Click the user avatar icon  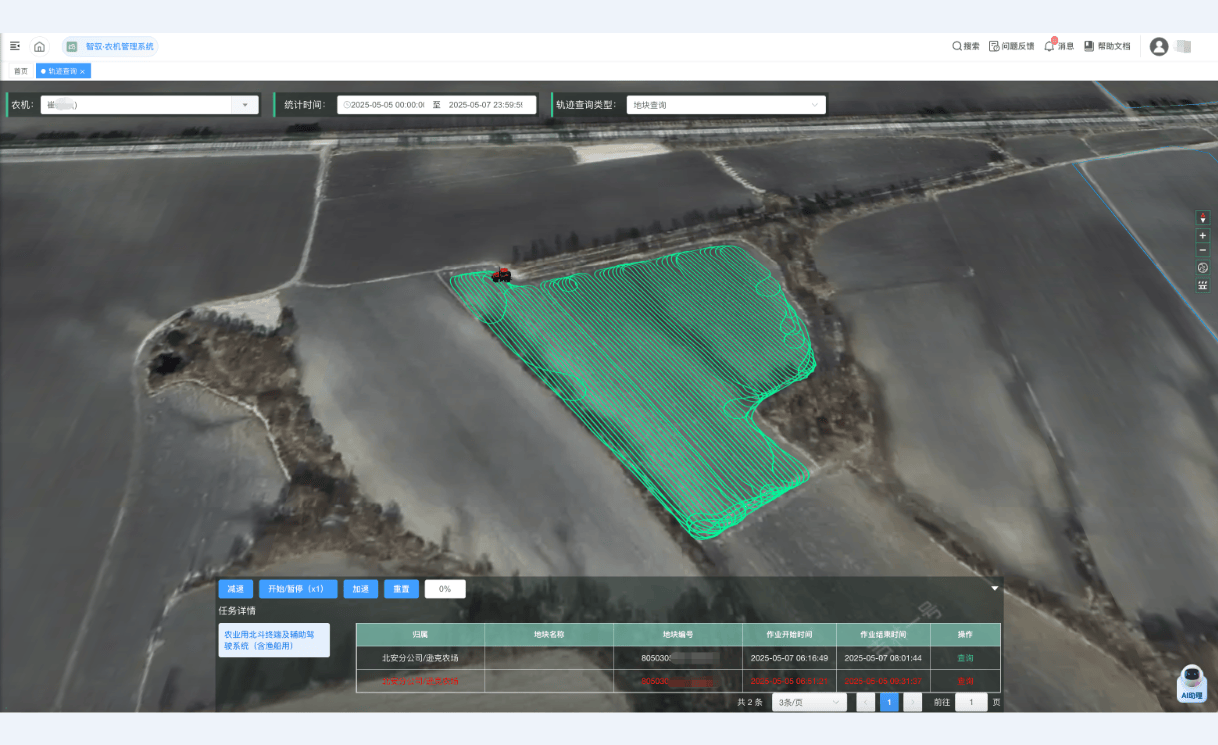1159,46
